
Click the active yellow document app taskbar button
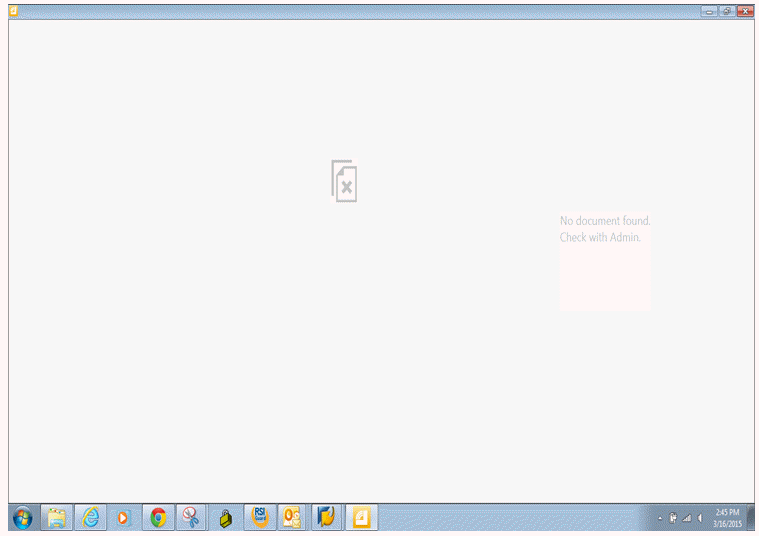point(361,518)
